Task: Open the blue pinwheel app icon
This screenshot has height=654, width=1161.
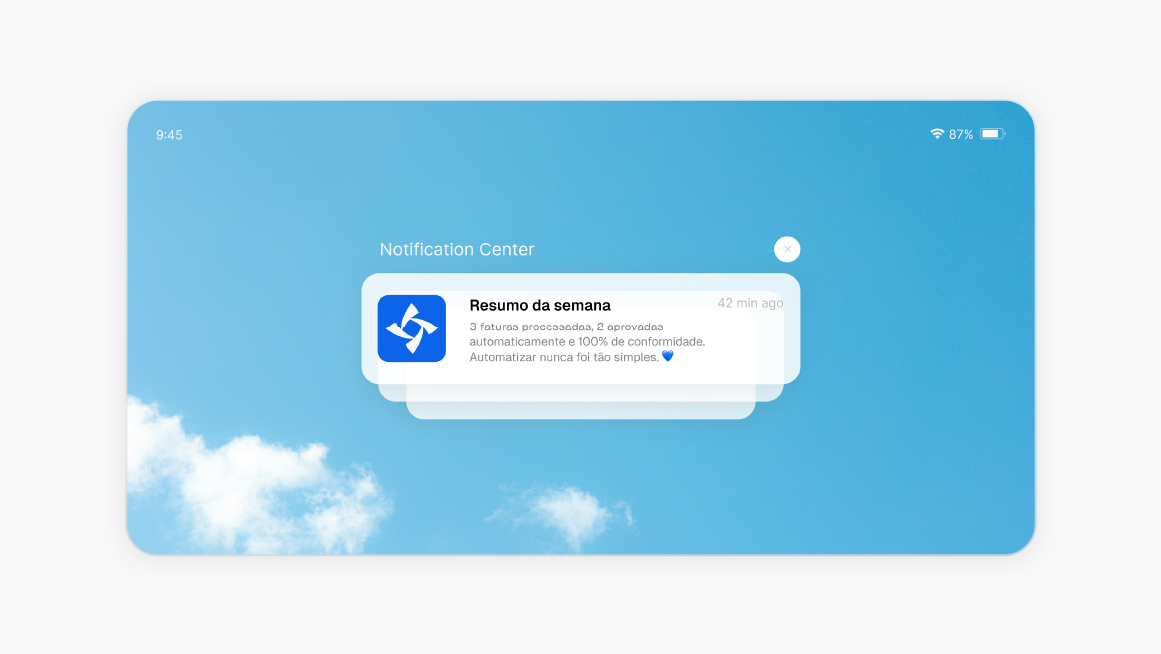Action: [411, 328]
